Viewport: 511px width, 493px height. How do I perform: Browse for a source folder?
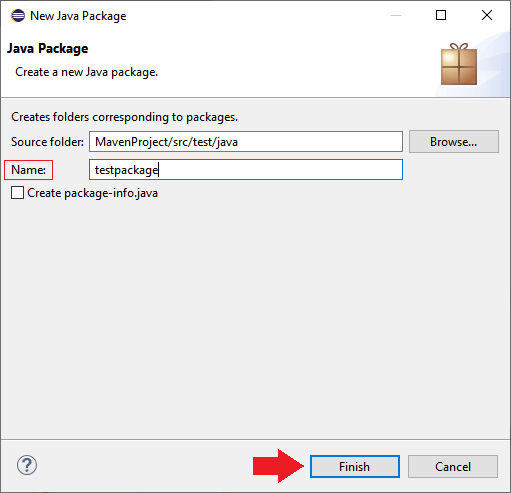[454, 142]
